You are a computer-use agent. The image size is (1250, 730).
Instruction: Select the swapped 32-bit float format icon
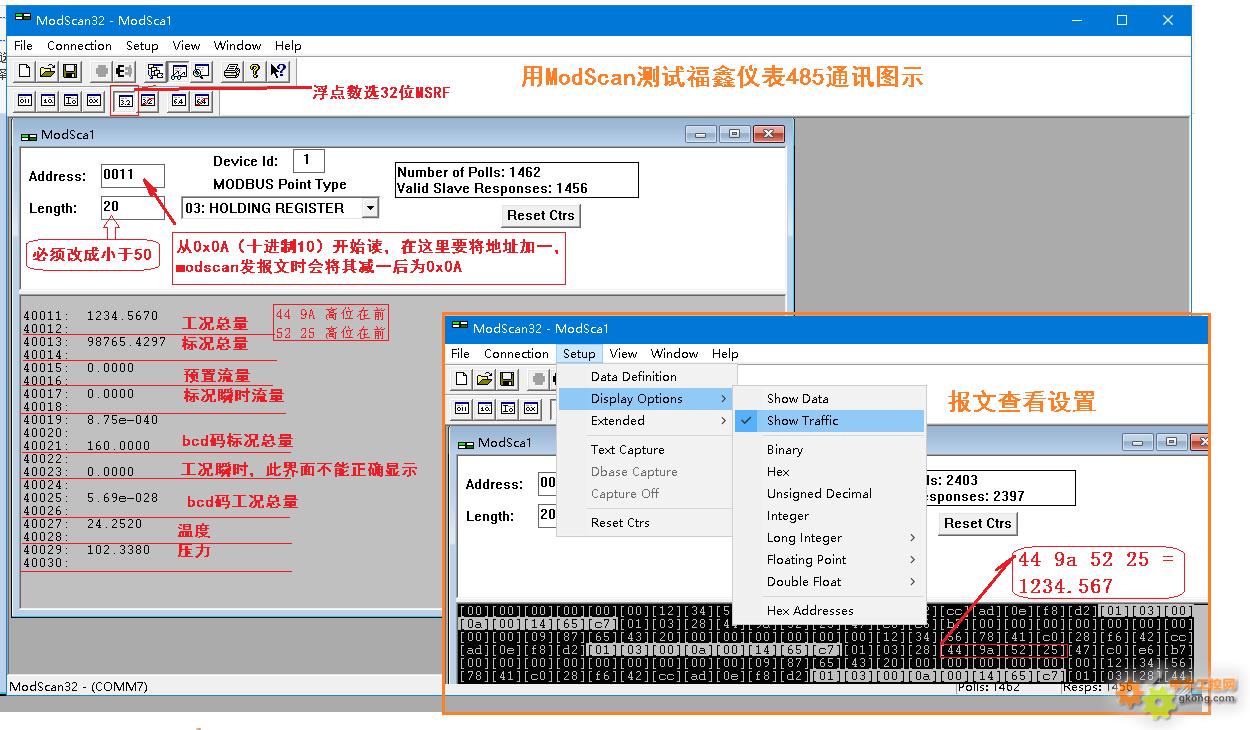pyautogui.click(x=148, y=100)
